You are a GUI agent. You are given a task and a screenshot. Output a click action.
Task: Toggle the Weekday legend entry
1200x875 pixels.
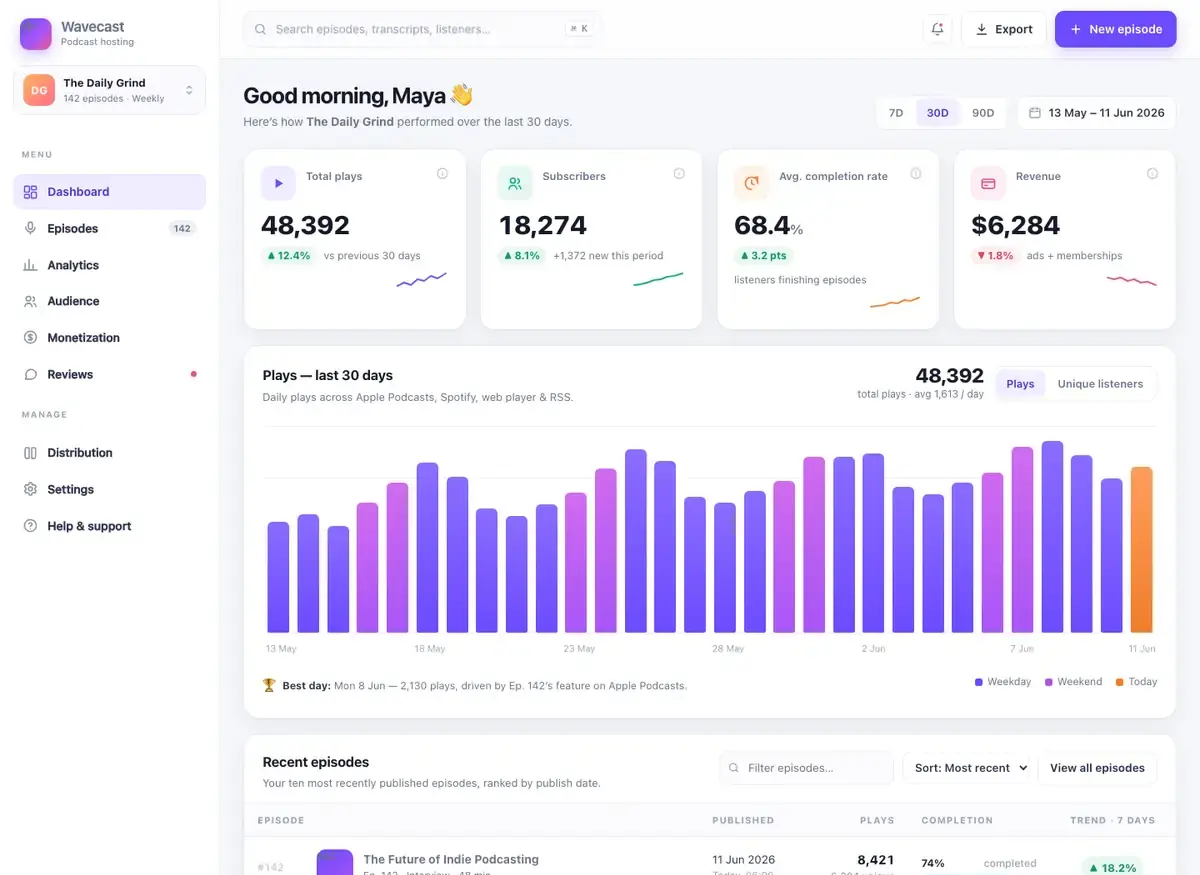point(1003,682)
